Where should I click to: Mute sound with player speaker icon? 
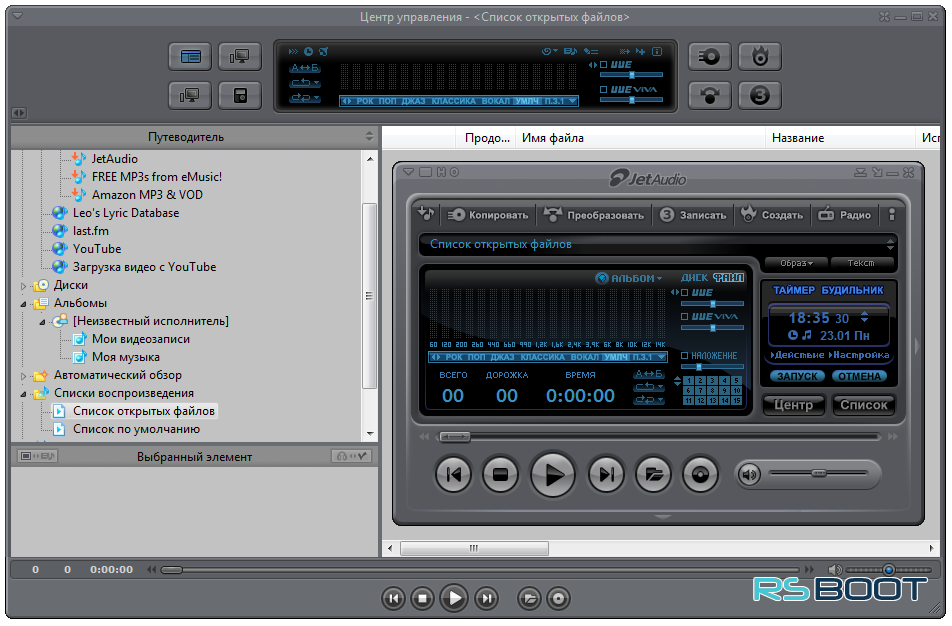pos(750,474)
